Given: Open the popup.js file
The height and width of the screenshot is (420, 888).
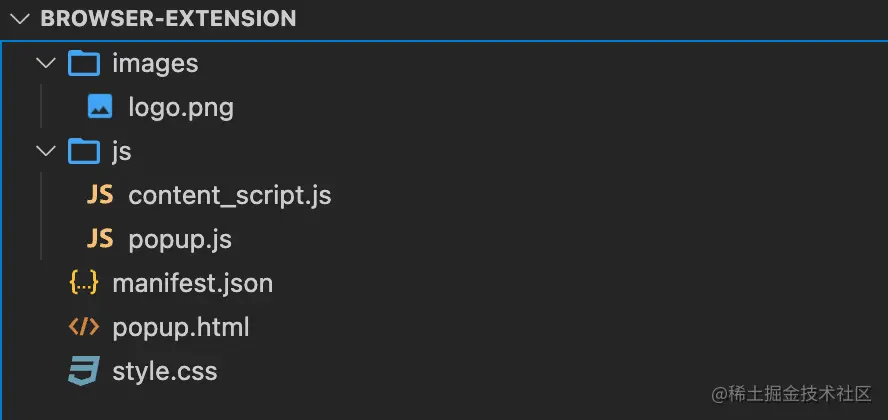Looking at the screenshot, I should tap(180, 239).
